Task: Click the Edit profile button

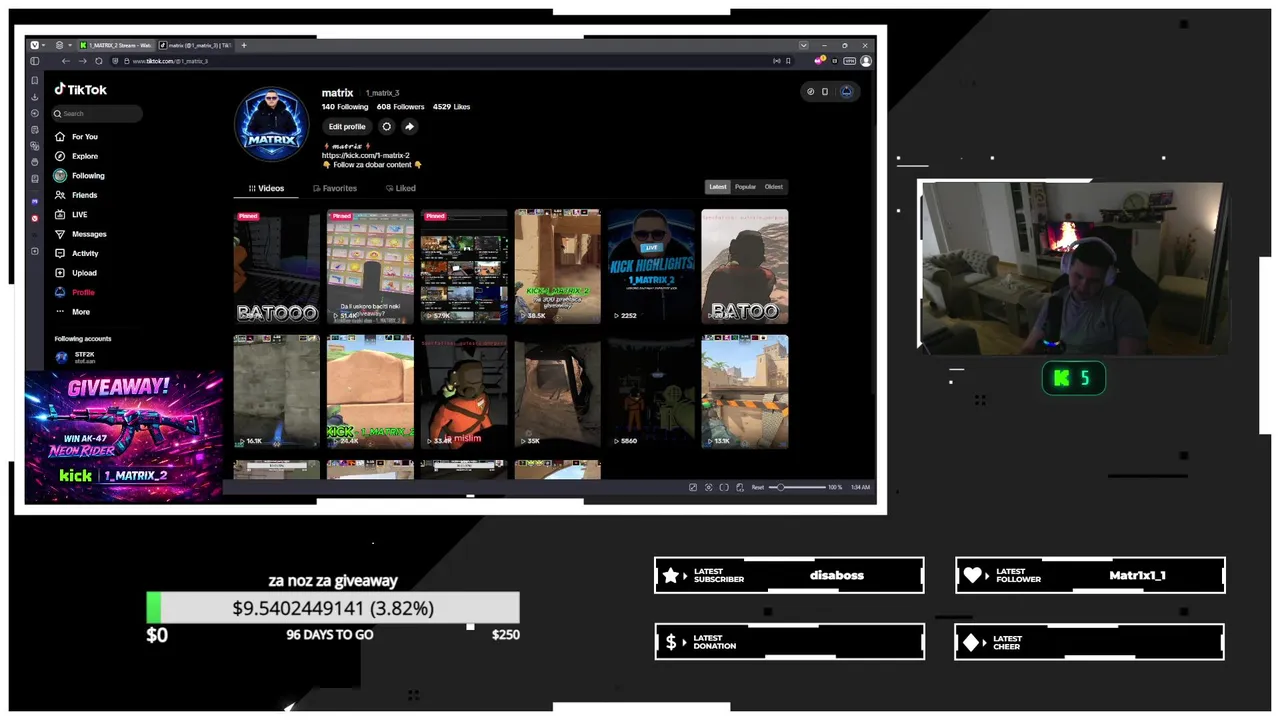Action: pyautogui.click(x=347, y=127)
